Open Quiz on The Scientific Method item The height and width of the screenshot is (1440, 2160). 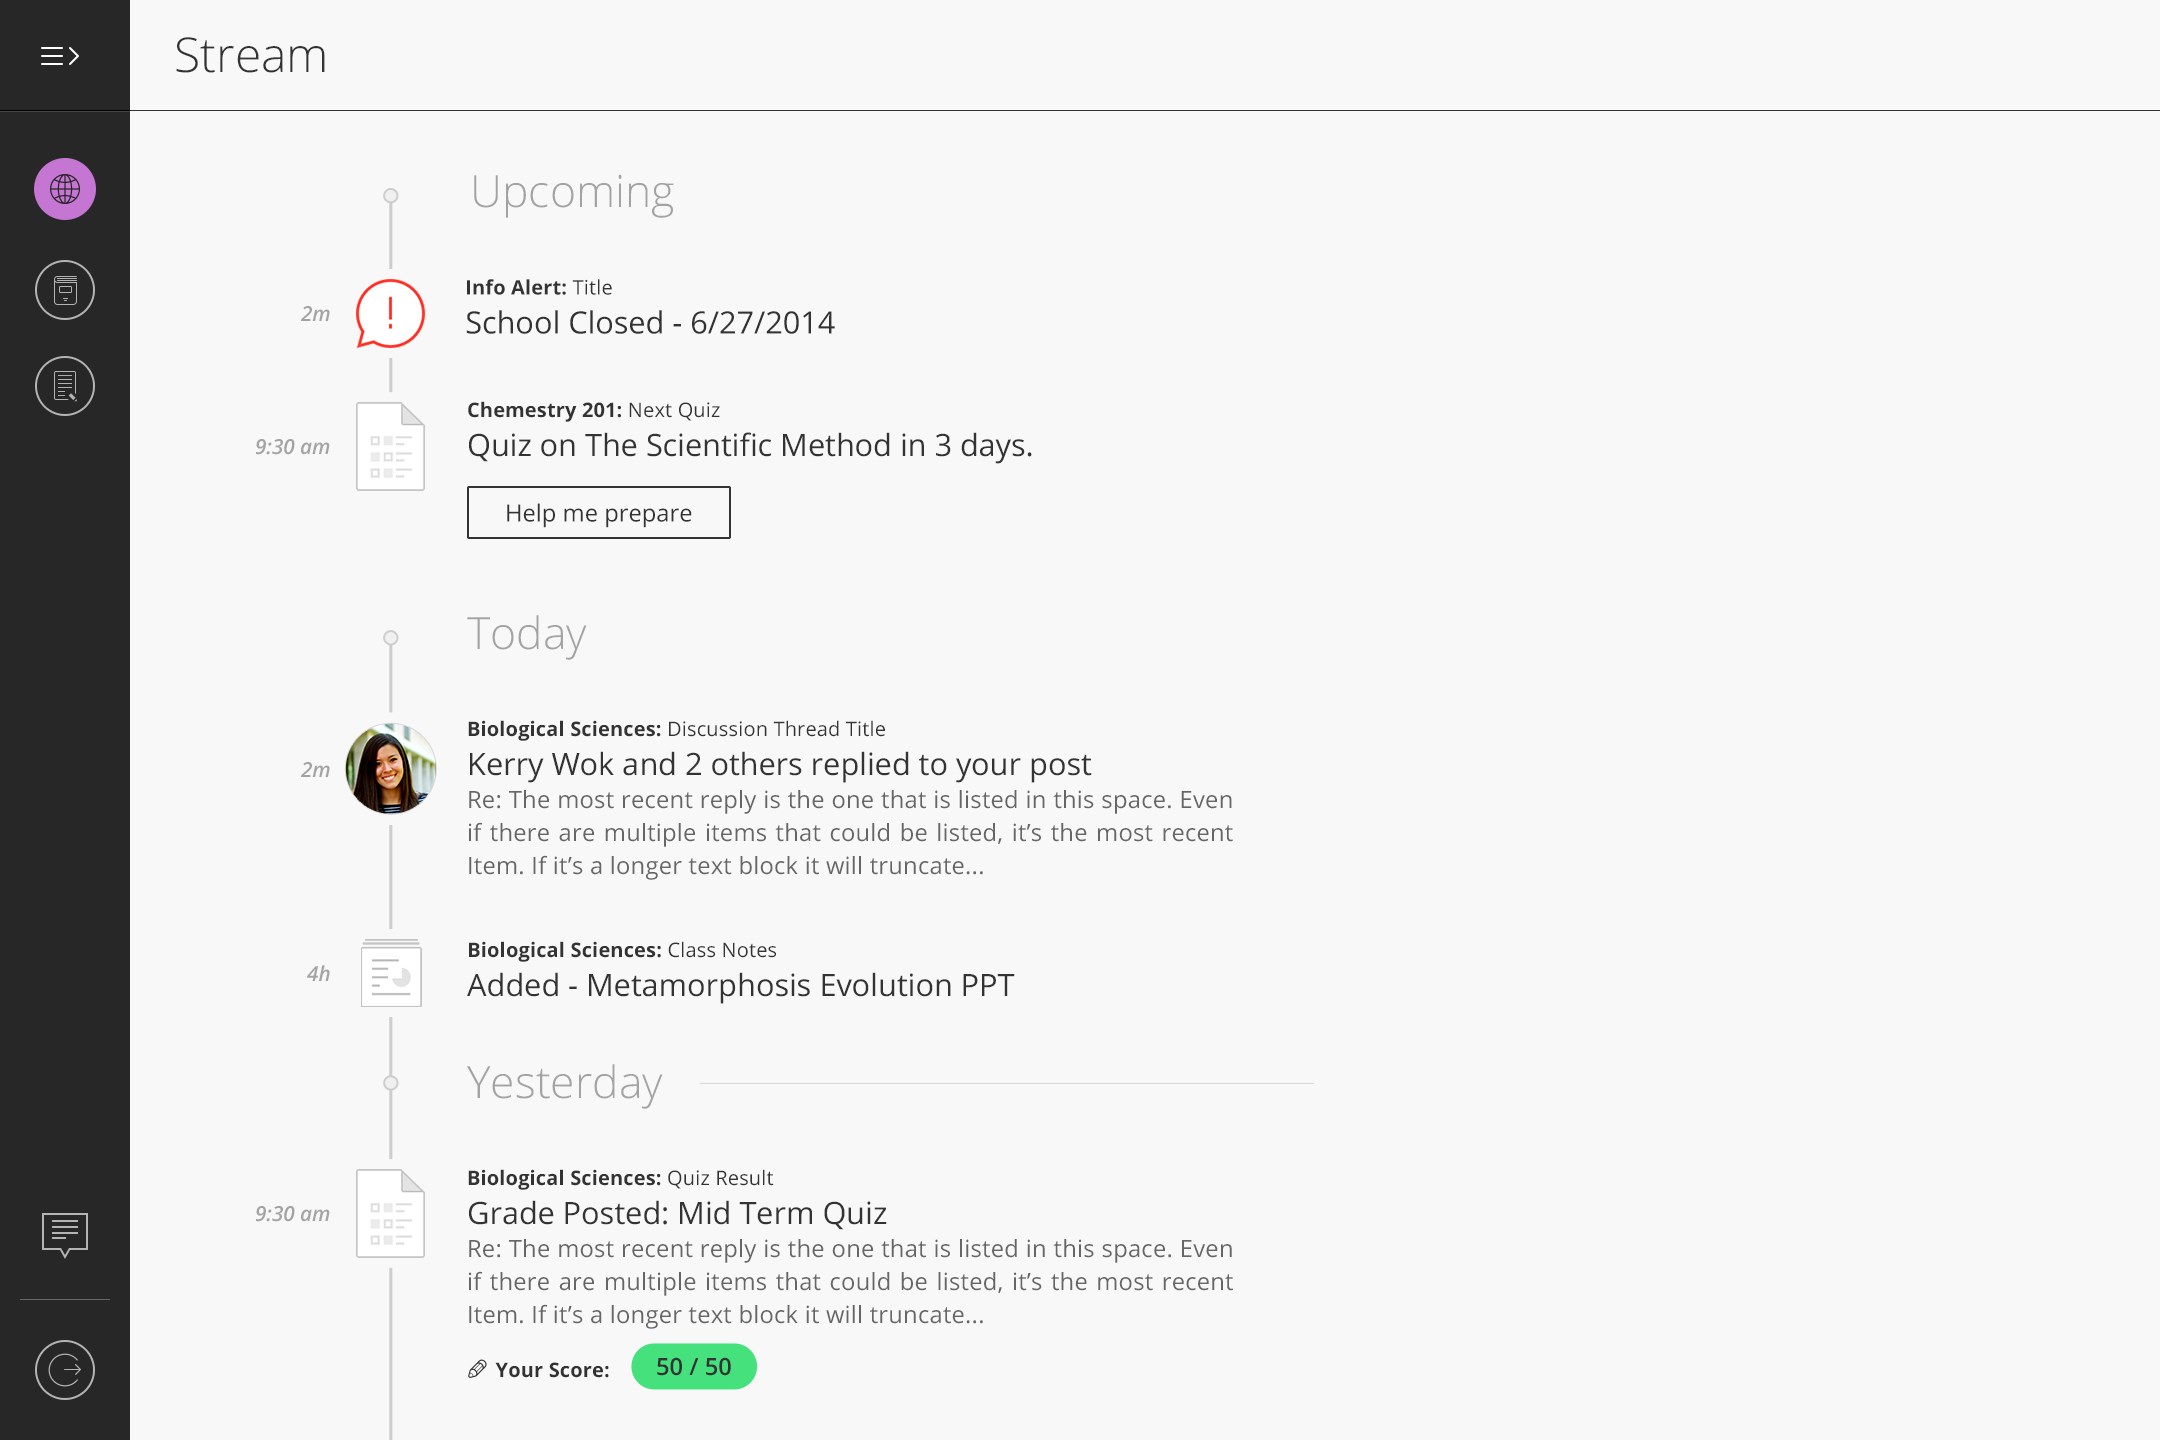[x=749, y=445]
